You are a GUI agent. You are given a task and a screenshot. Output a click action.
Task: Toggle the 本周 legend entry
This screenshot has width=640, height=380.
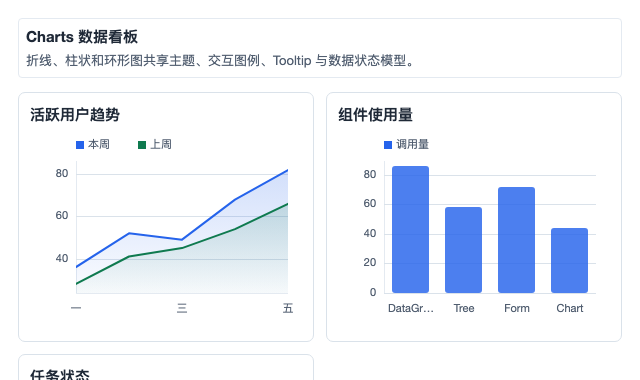tap(93, 144)
